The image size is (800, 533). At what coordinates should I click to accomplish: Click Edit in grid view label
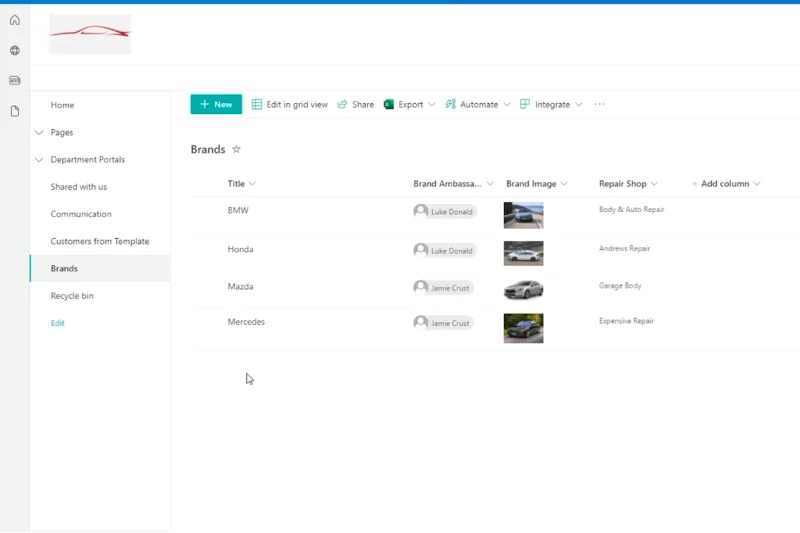click(297, 104)
